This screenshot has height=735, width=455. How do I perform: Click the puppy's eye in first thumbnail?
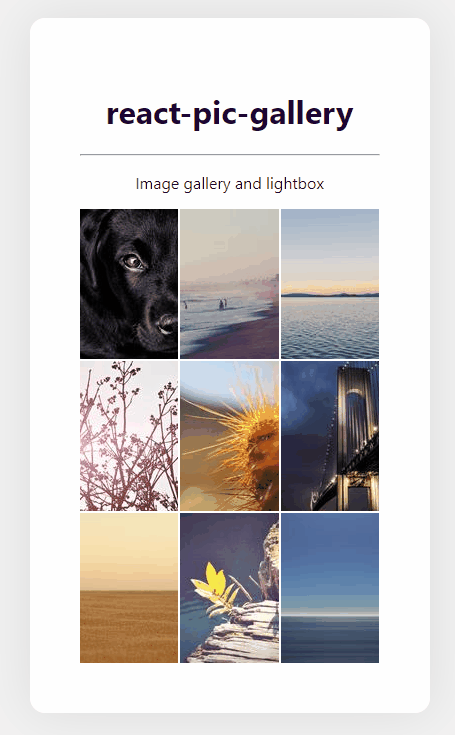(x=133, y=261)
